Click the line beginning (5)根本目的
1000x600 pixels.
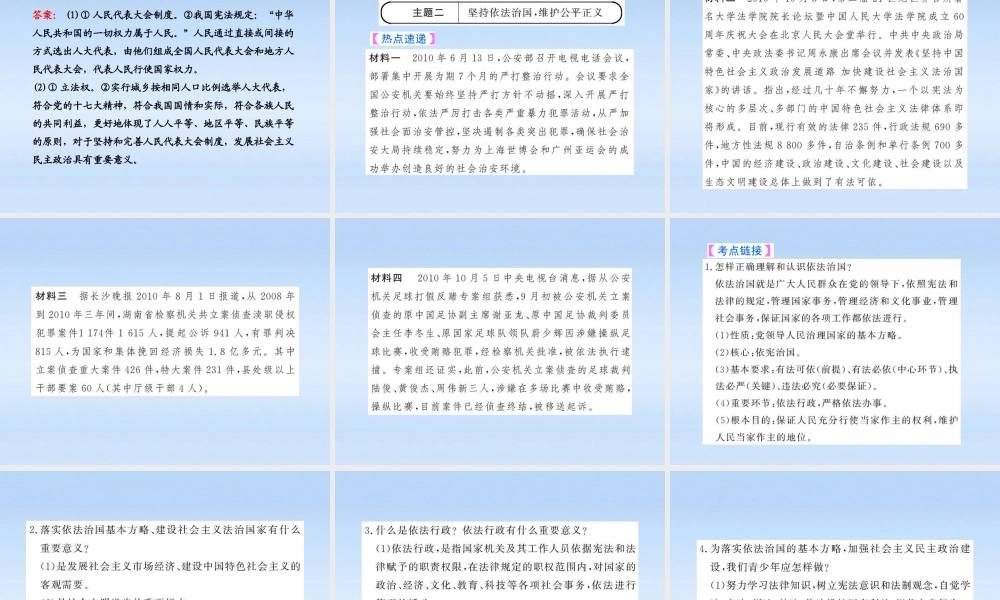836,421
